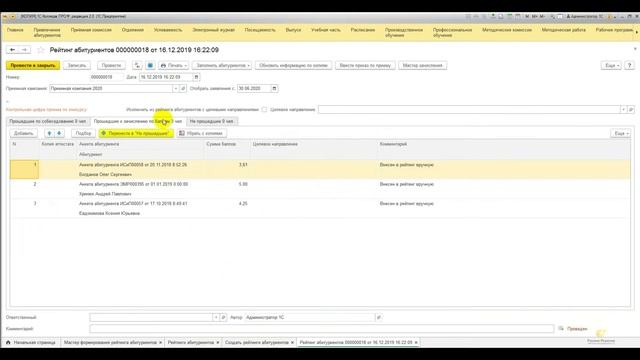Switch to 'Проходящие по собеседованию' tab
Image resolution: width=640 pixels, height=360 pixels.
click(x=48, y=121)
